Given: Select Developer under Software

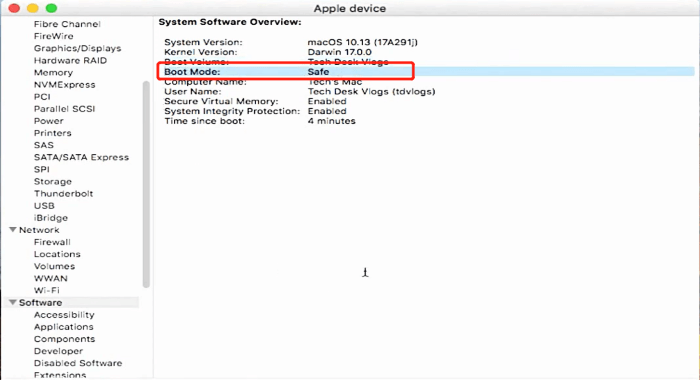Looking at the screenshot, I should tap(58, 351).
